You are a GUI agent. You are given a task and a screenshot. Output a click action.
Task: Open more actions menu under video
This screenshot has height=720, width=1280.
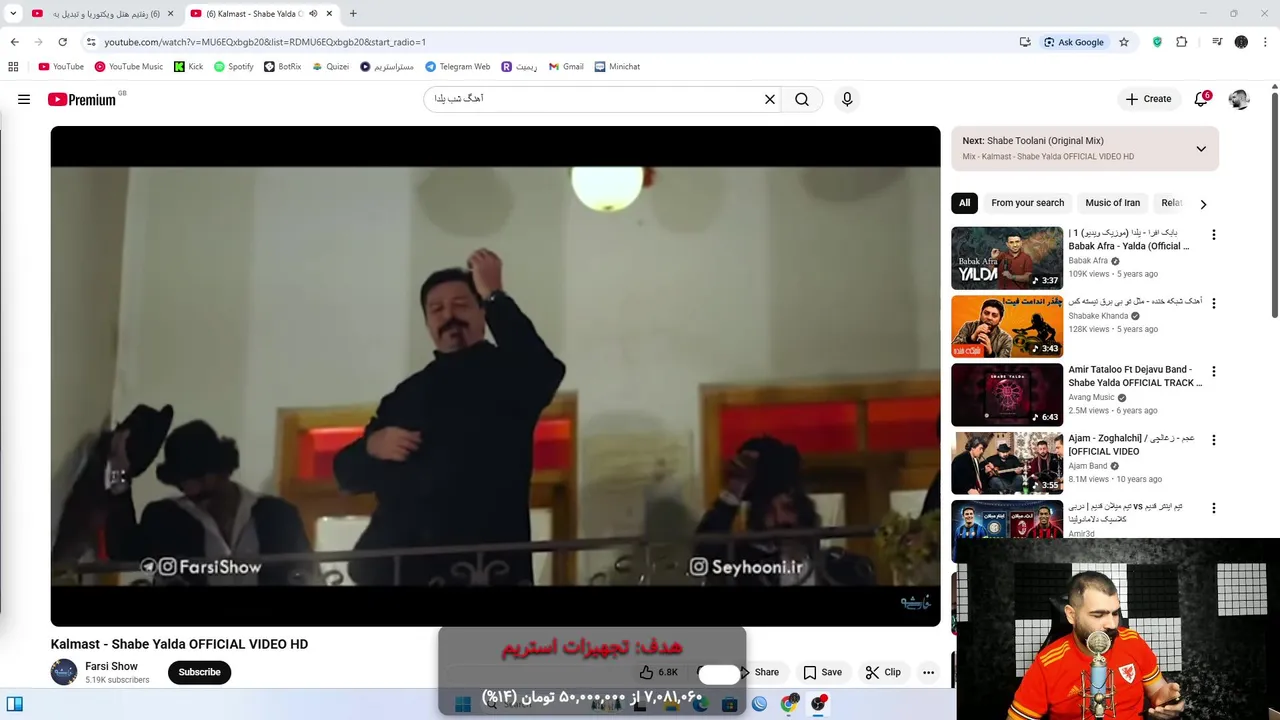click(x=928, y=672)
